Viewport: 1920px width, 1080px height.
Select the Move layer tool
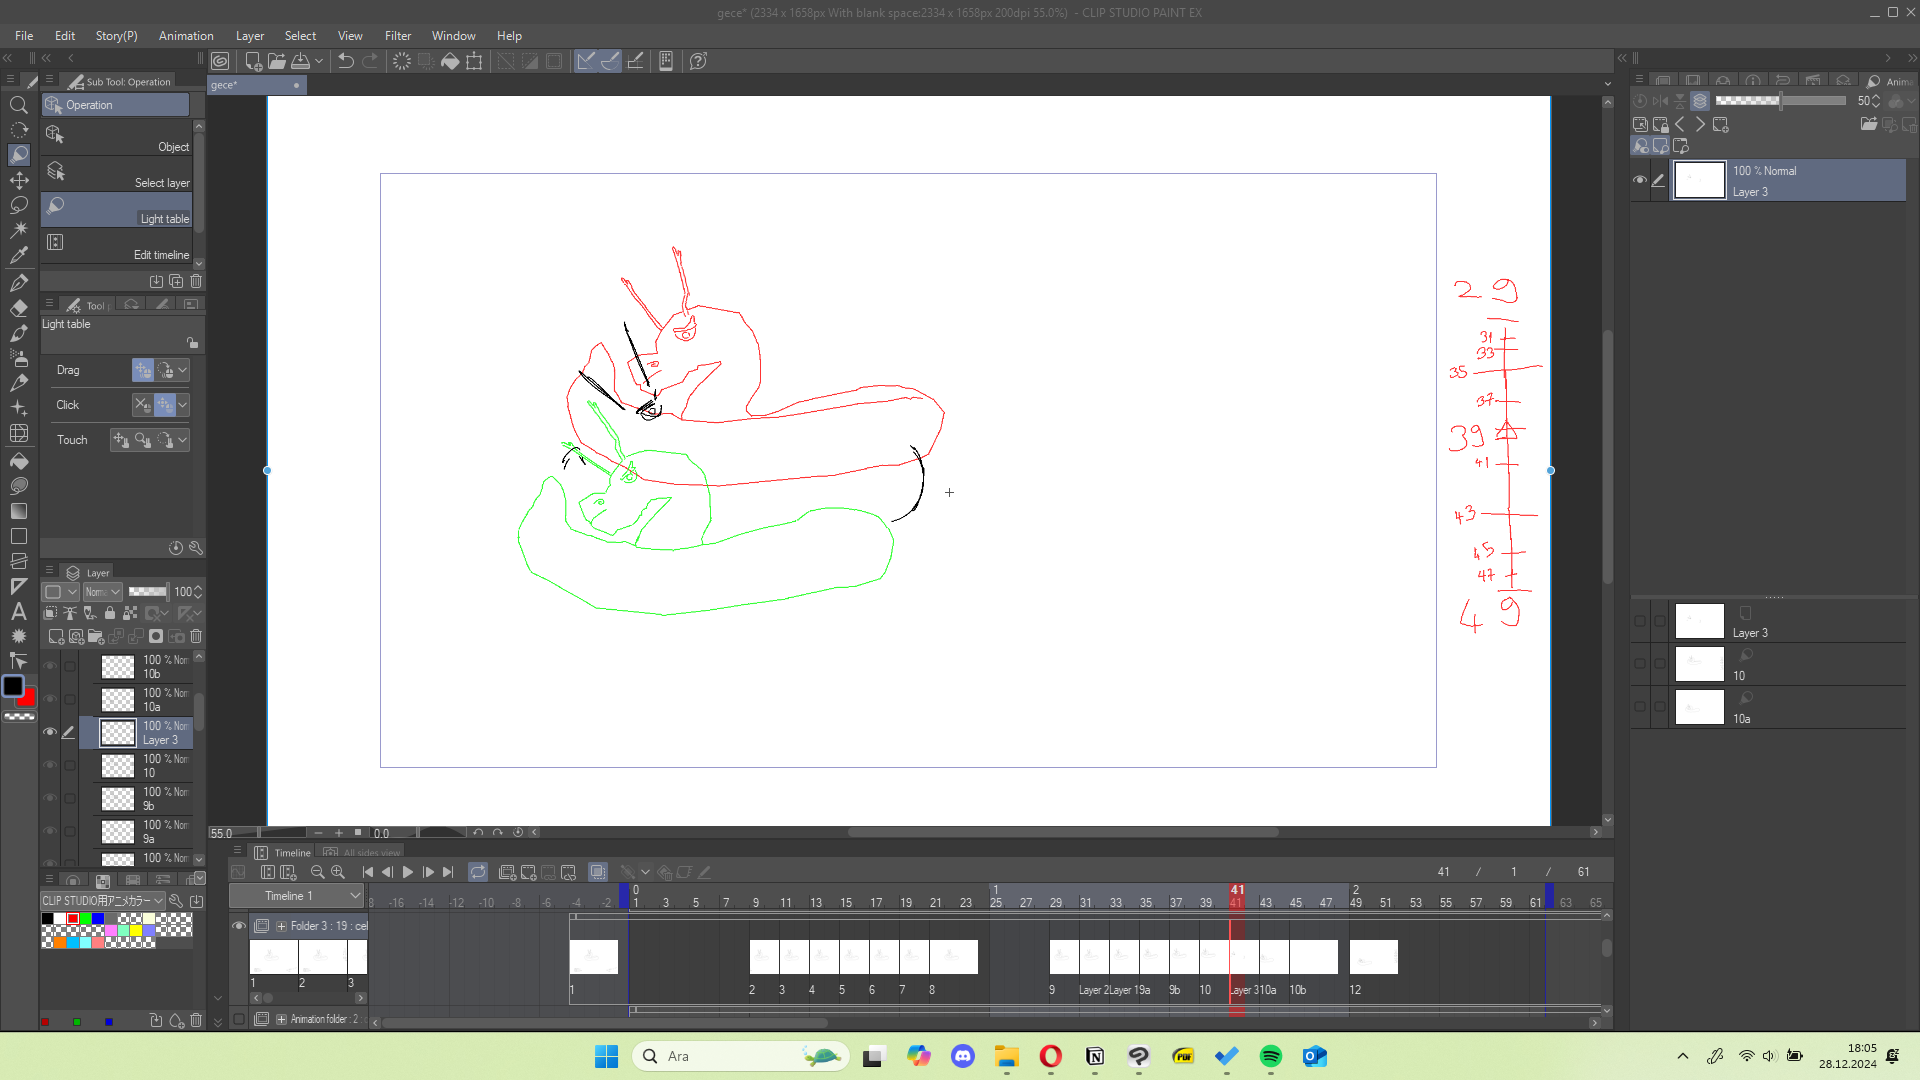point(18,180)
